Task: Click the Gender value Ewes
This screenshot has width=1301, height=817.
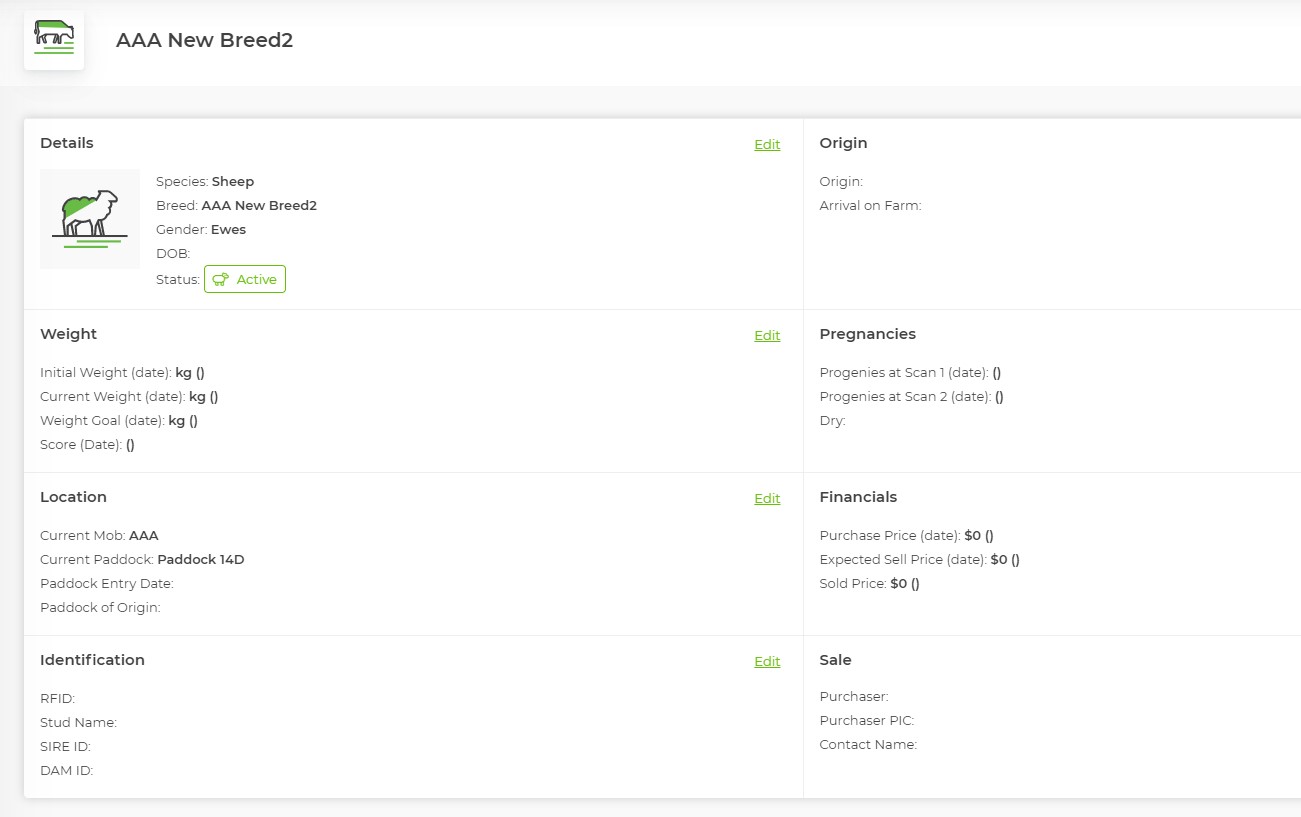Action: pyautogui.click(x=228, y=230)
